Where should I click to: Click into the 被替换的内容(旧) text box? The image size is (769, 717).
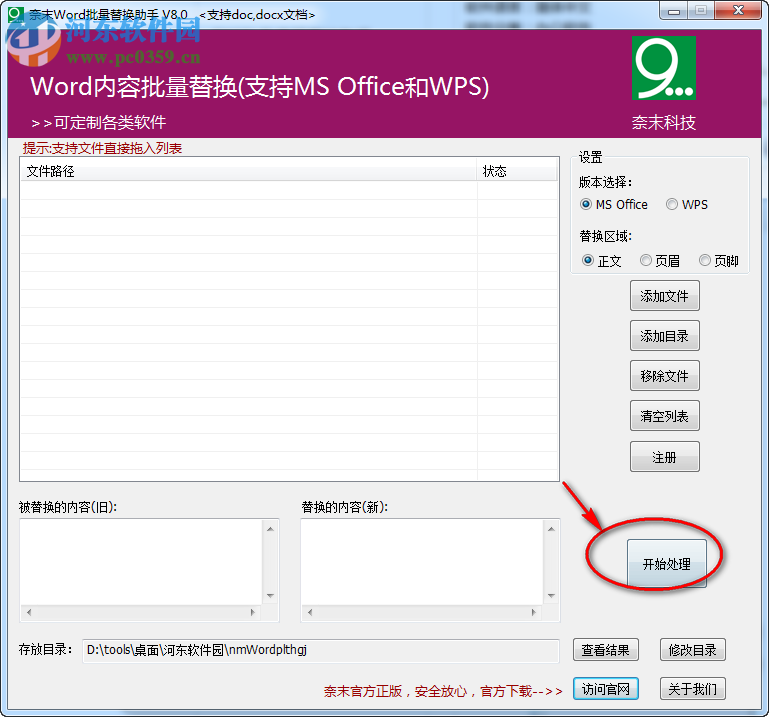point(142,562)
